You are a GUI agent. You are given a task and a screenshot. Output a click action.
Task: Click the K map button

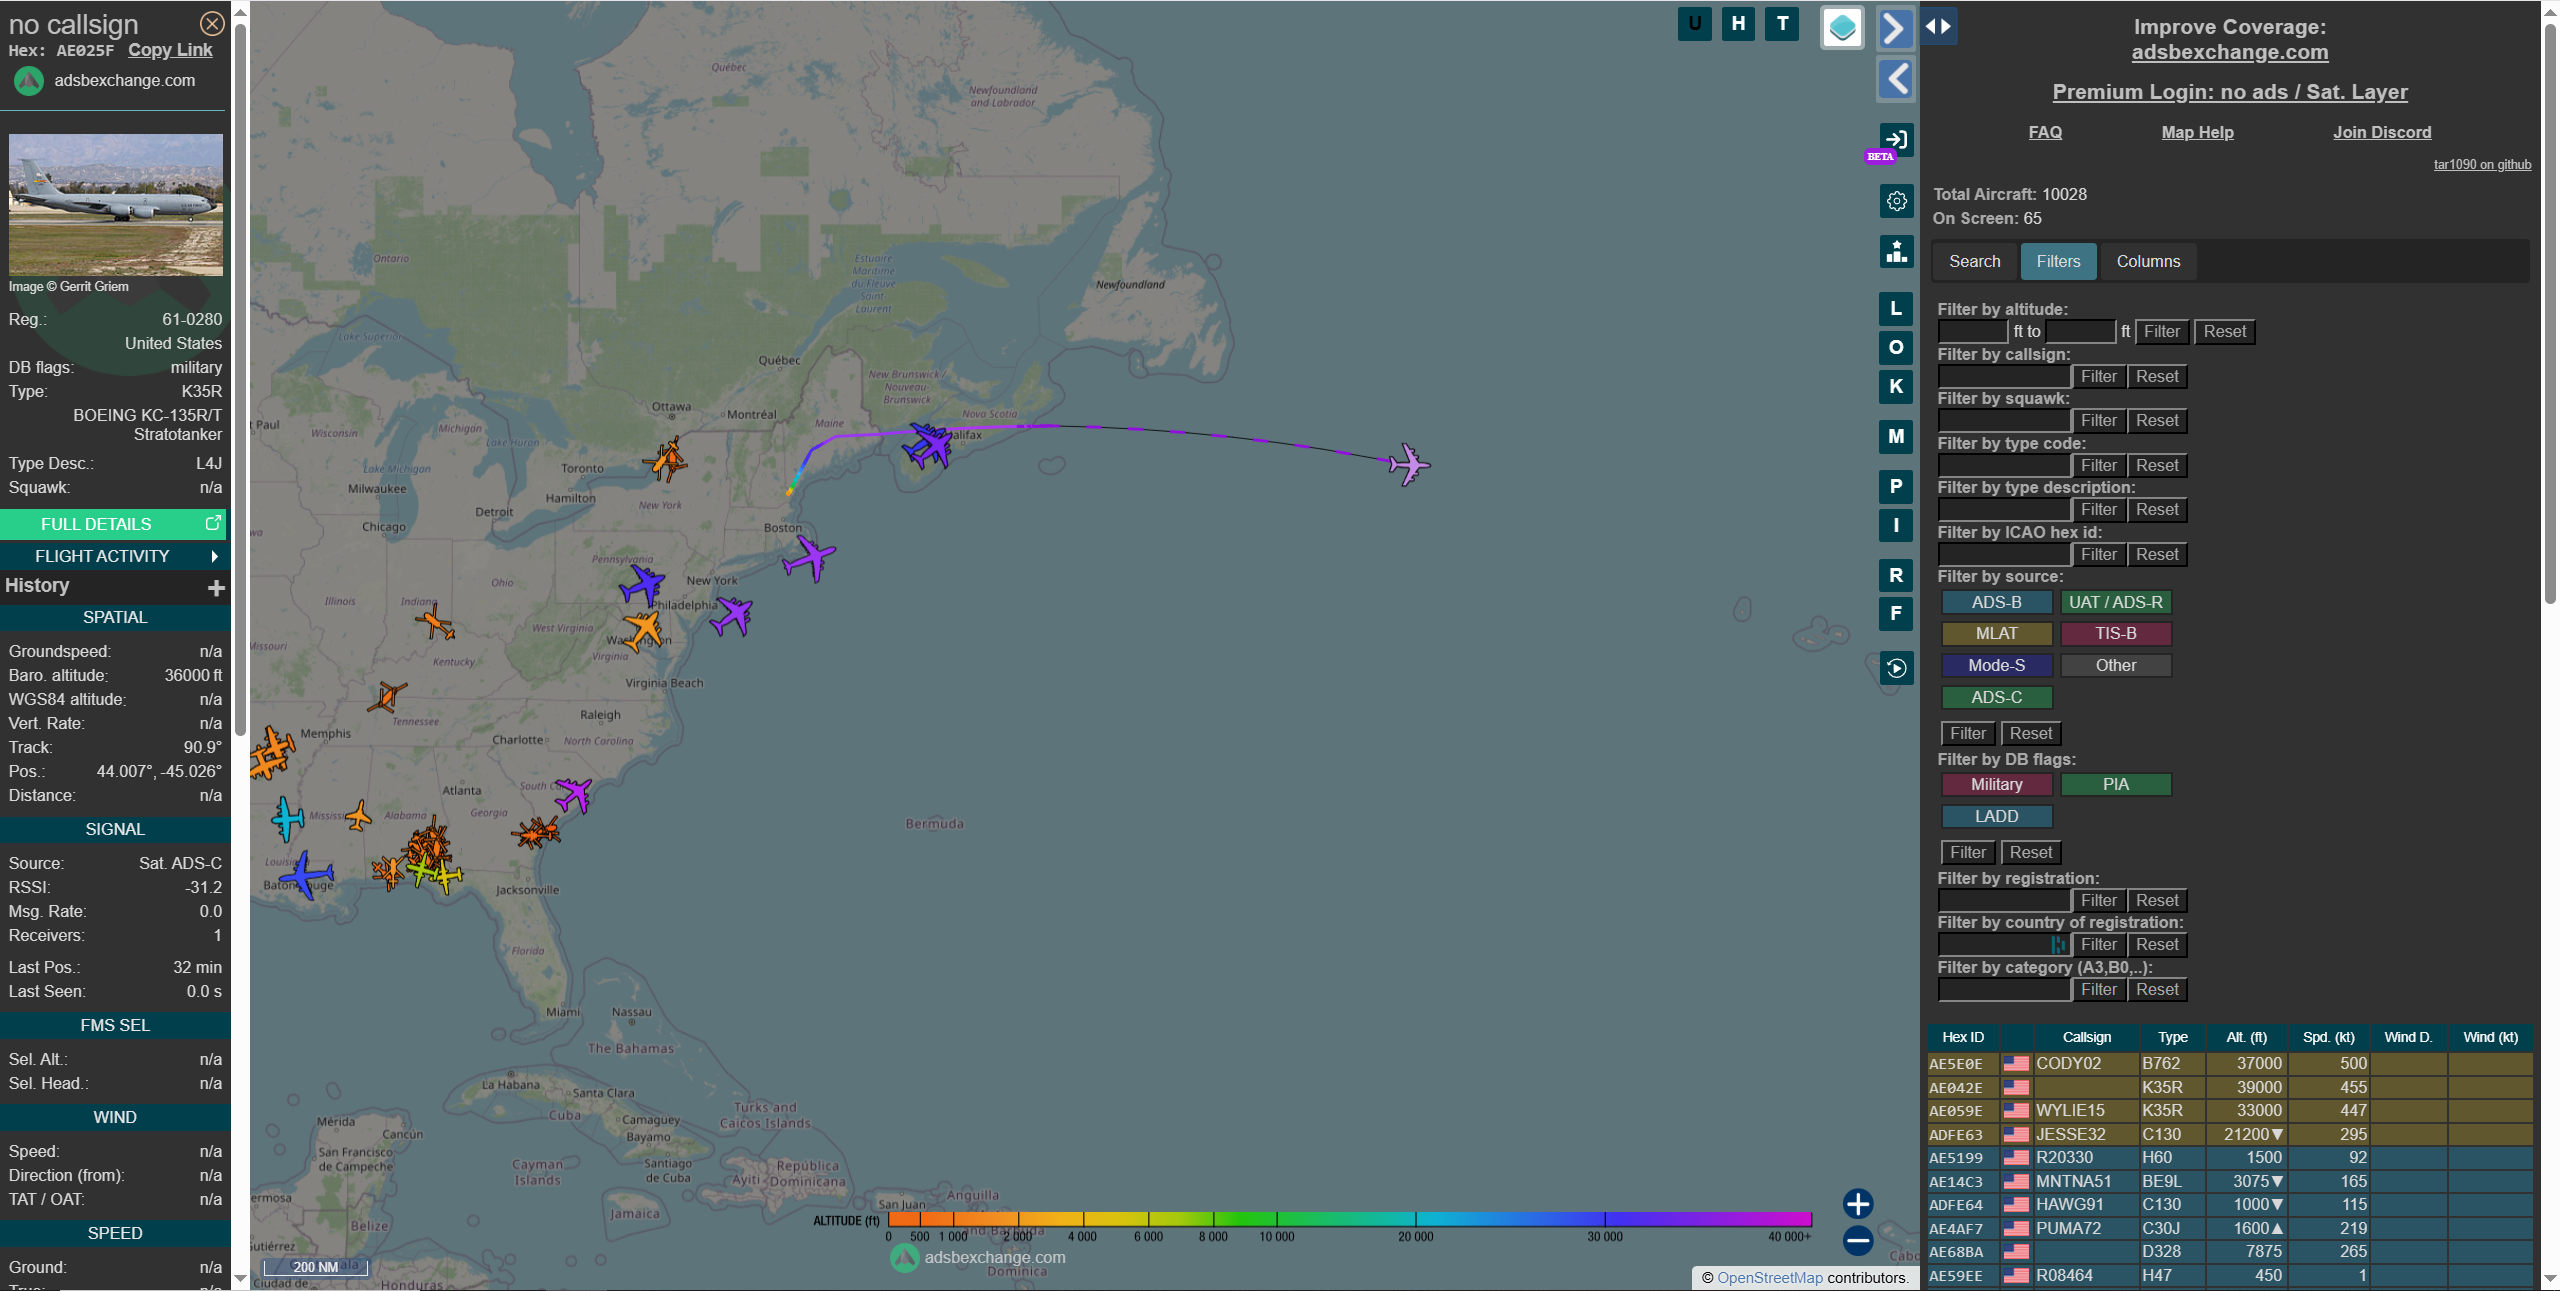click(1896, 387)
